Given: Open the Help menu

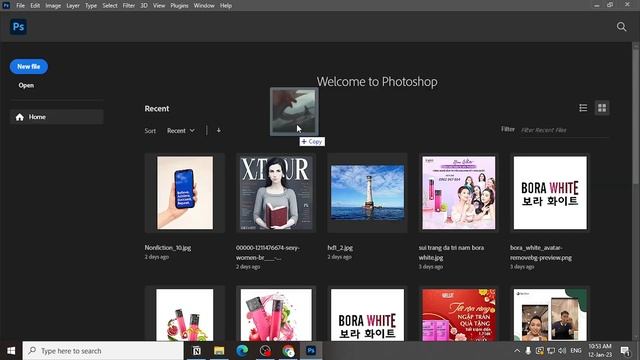Looking at the screenshot, I should click(x=226, y=6).
